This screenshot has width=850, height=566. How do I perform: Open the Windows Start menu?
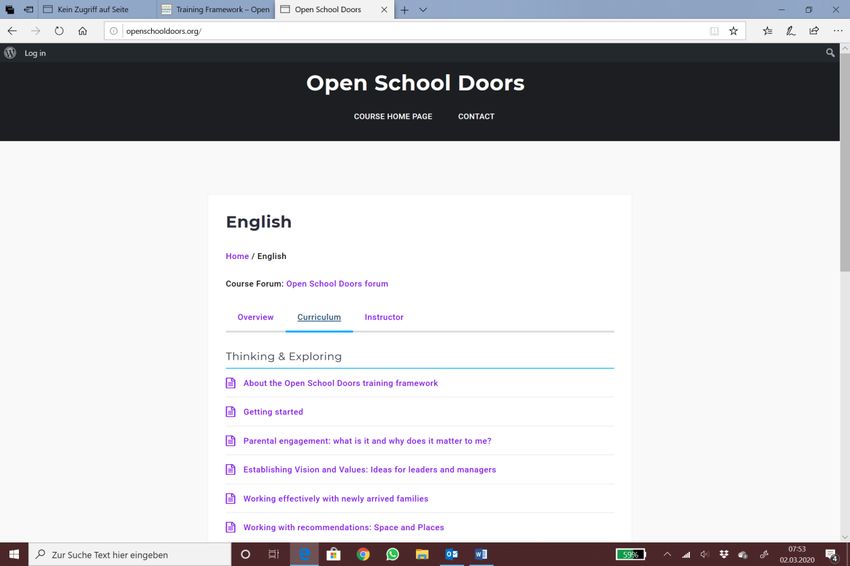click(14, 554)
